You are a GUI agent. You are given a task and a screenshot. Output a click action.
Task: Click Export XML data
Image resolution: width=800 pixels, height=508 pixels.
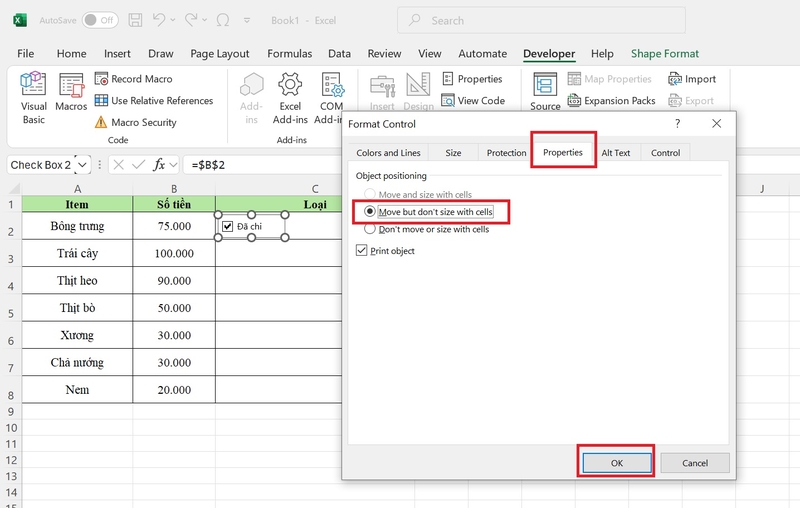pyautogui.click(x=691, y=100)
